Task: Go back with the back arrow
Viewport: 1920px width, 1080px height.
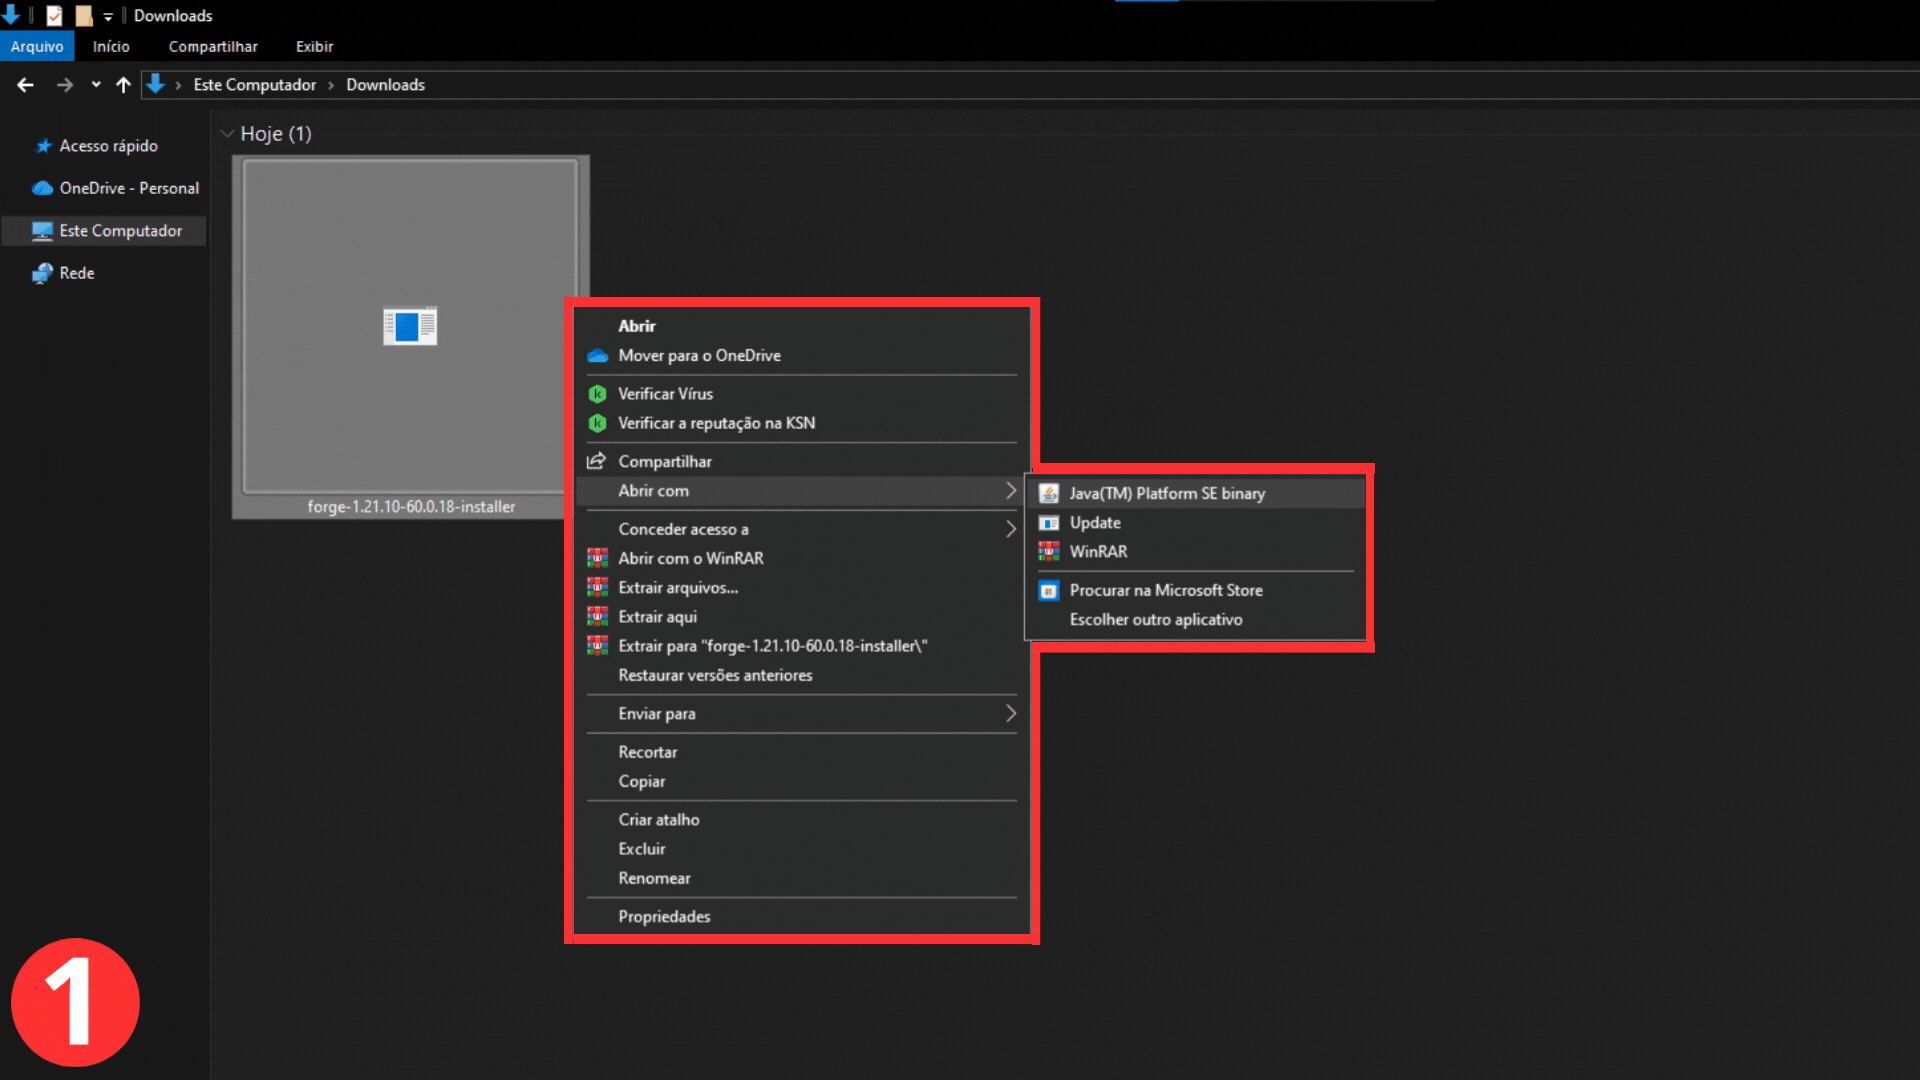Action: [x=26, y=85]
